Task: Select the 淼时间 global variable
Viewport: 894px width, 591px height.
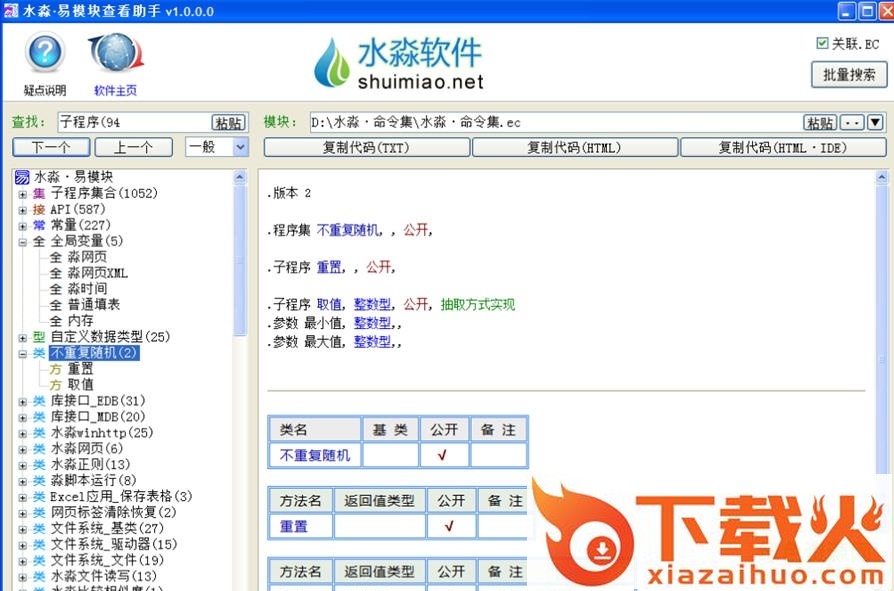Action: pyautogui.click(x=87, y=289)
